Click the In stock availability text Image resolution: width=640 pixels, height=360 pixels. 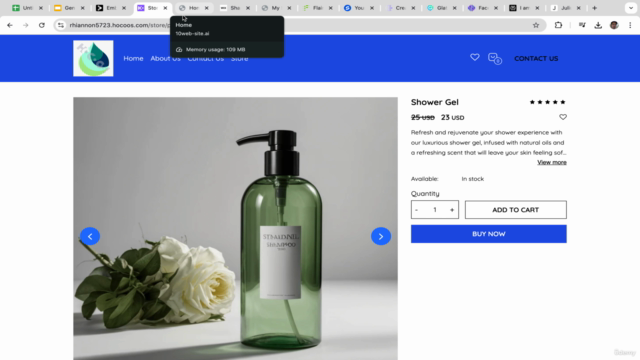pos(473,179)
